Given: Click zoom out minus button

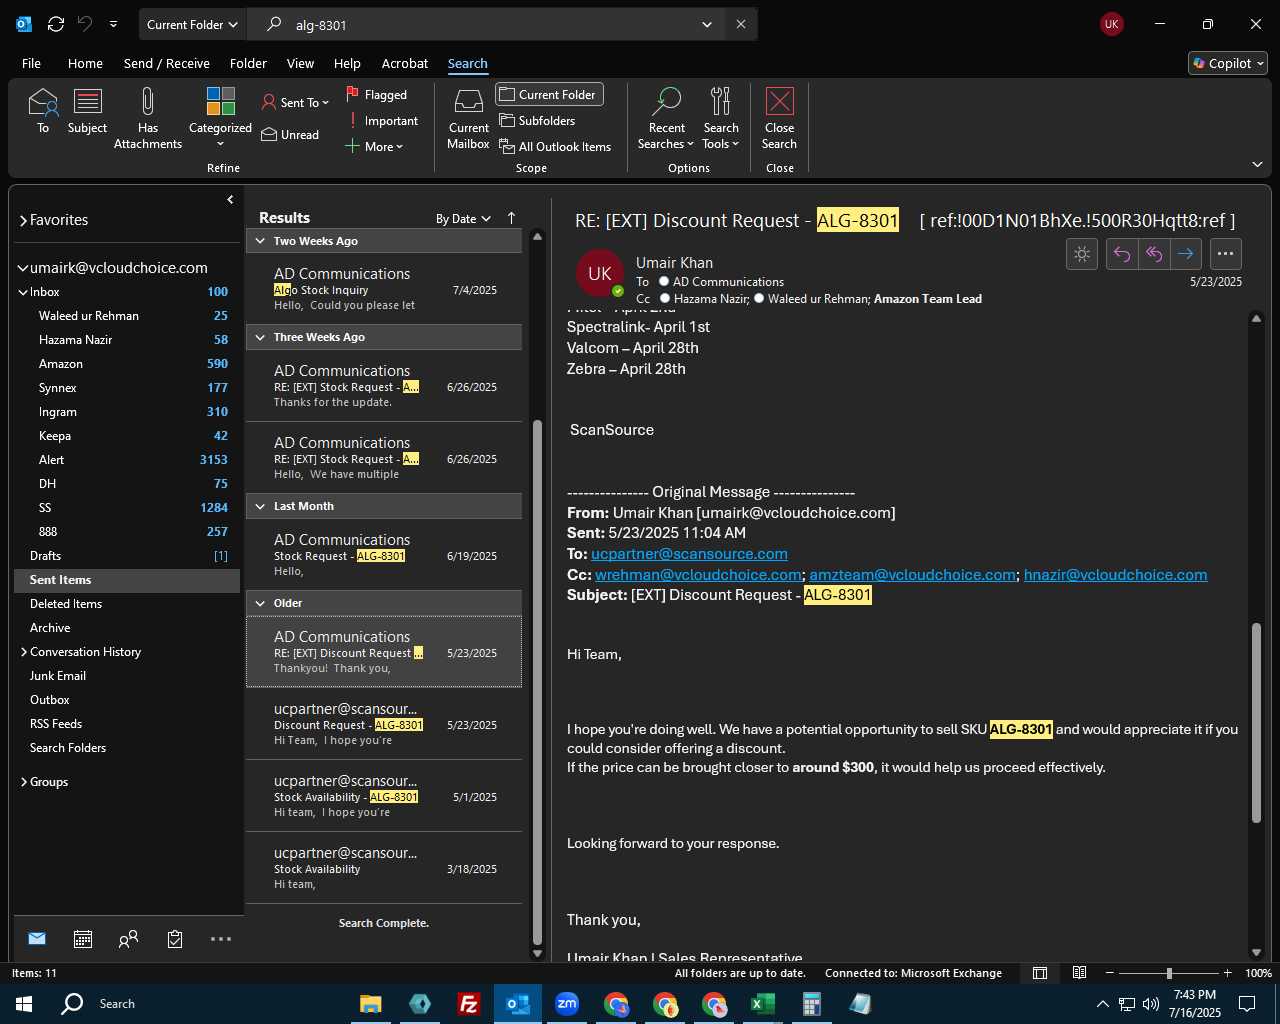Looking at the screenshot, I should click(1109, 973).
